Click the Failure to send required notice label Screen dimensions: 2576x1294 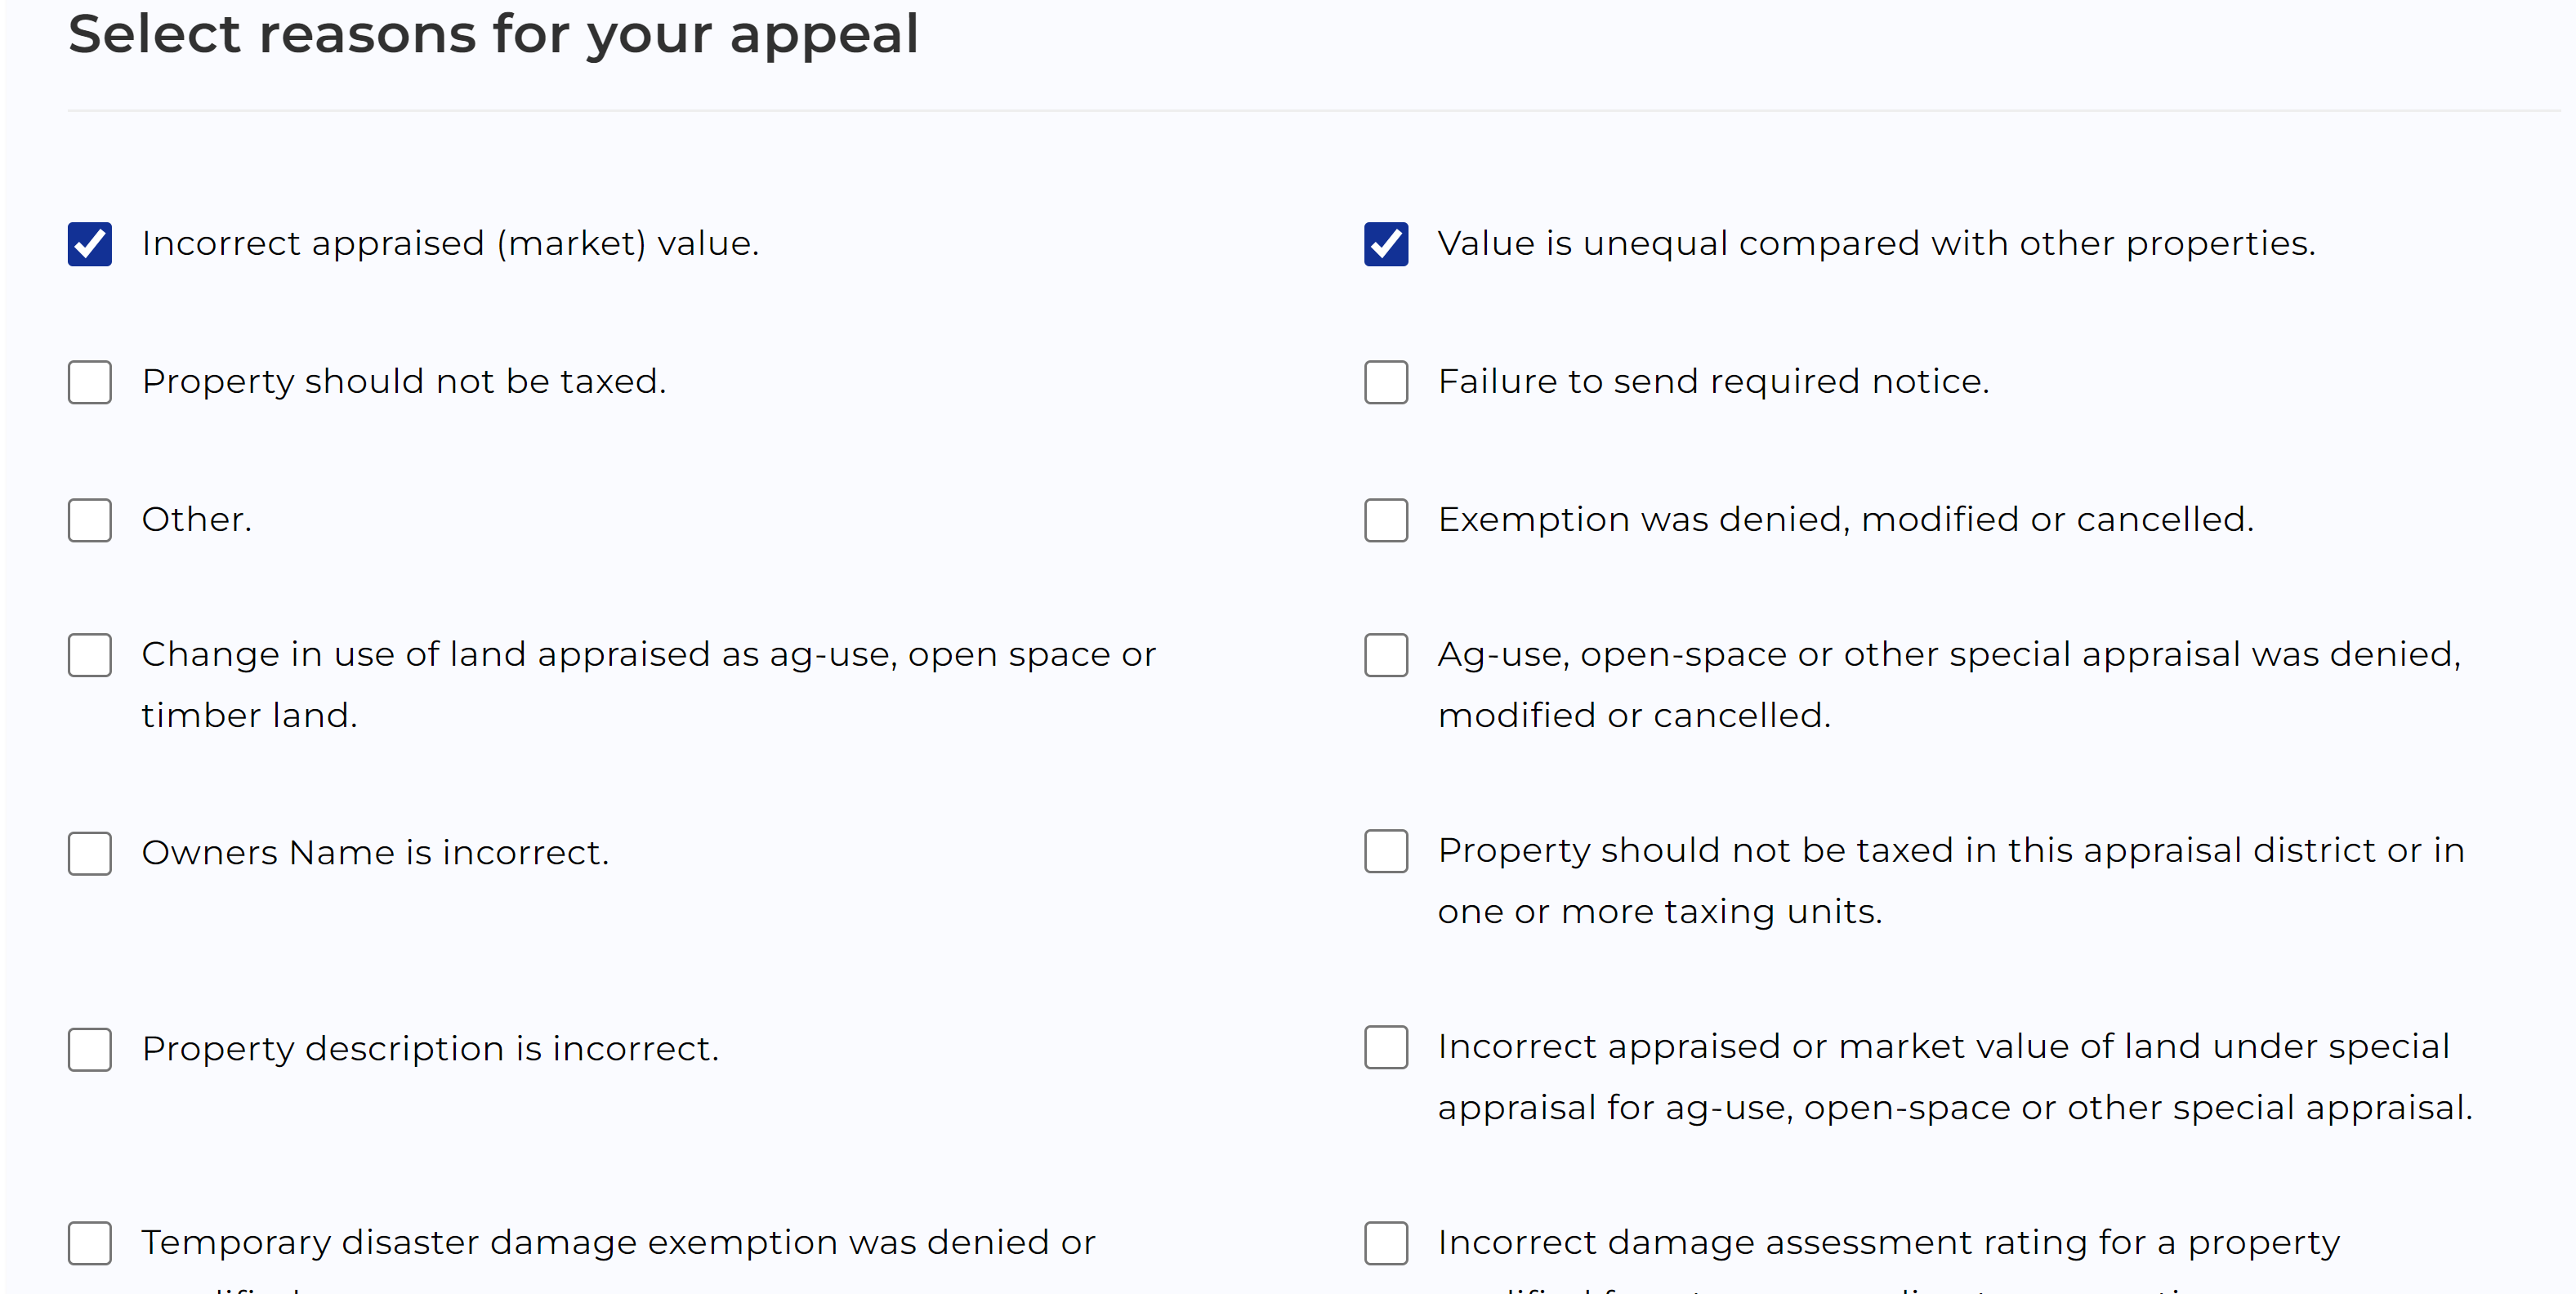coord(1713,382)
